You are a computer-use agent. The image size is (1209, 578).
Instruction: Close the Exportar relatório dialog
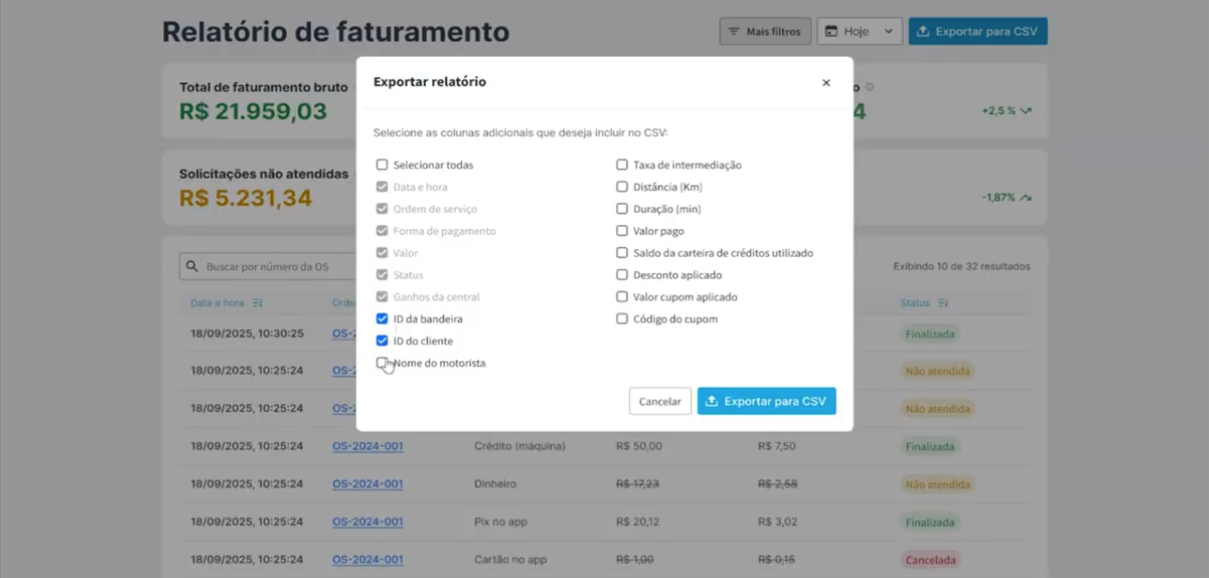(x=826, y=83)
